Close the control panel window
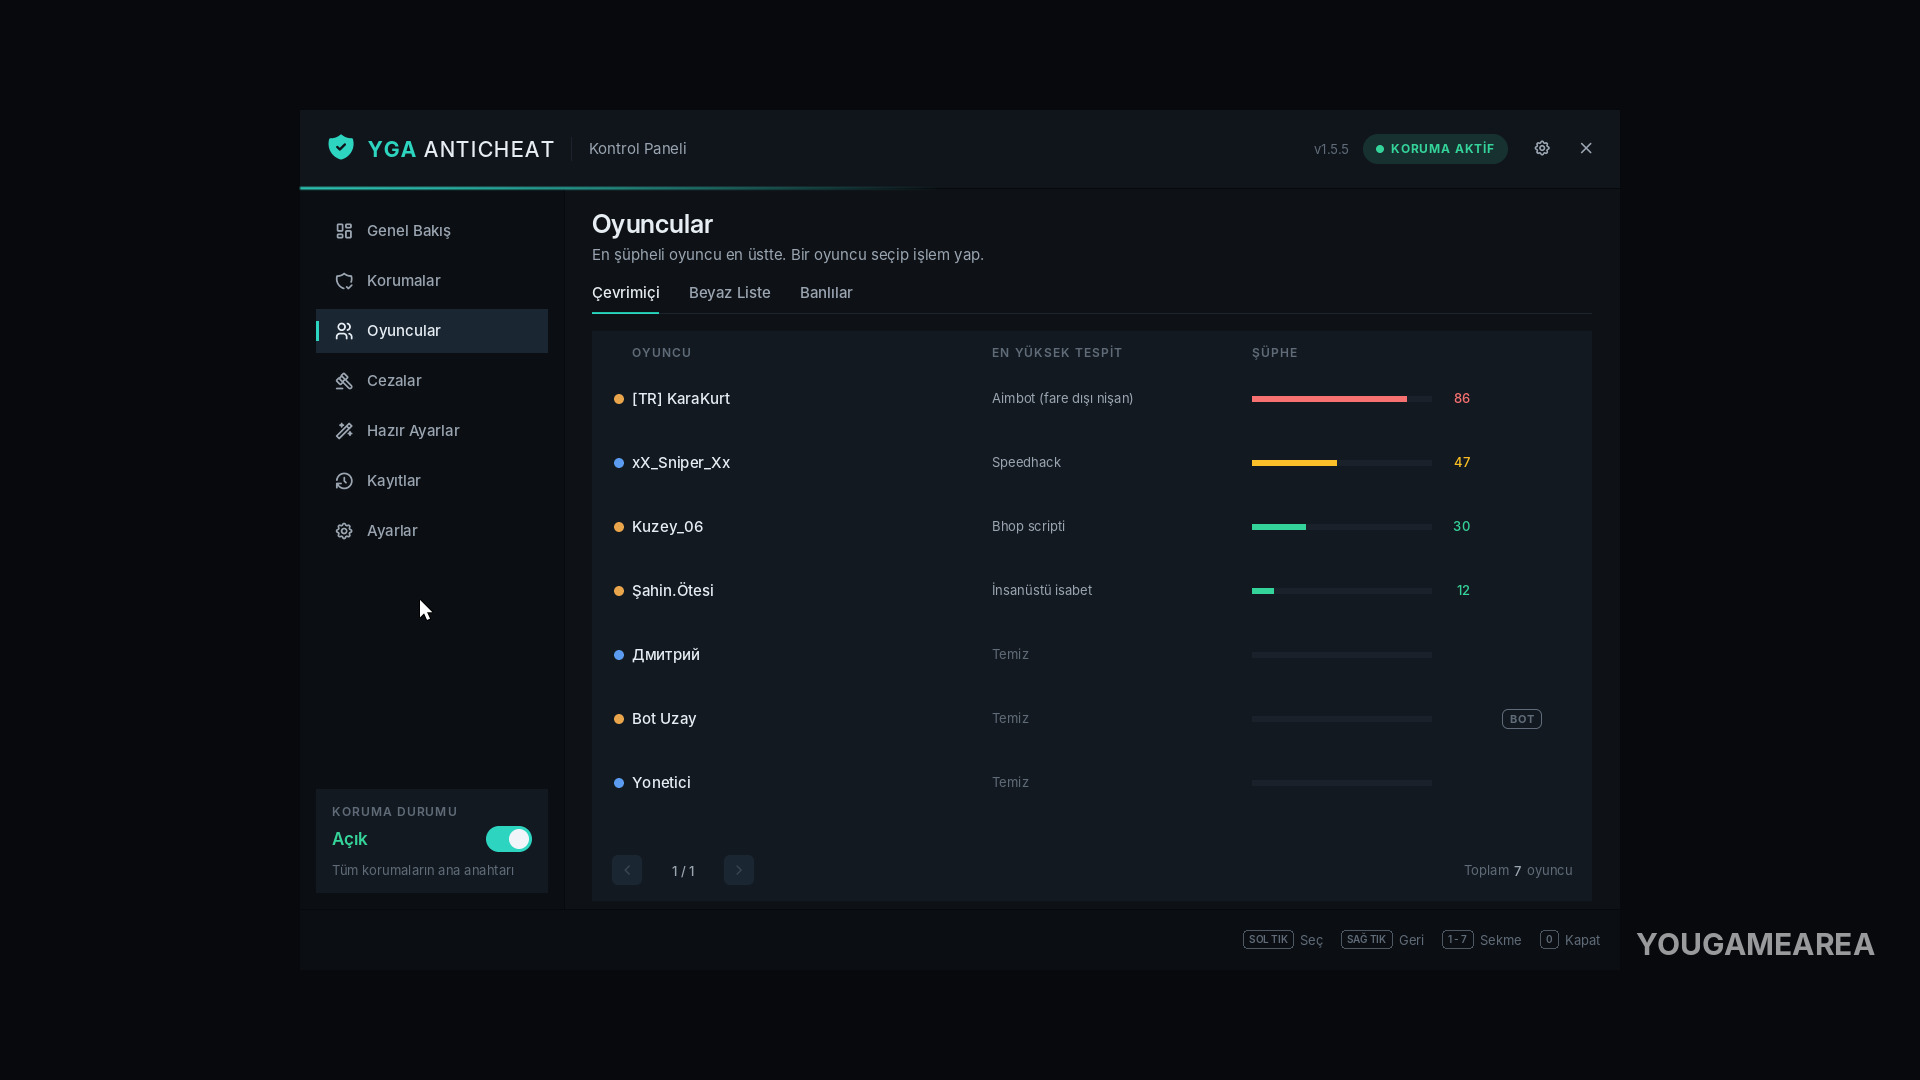The width and height of the screenshot is (1920, 1080). (1586, 148)
